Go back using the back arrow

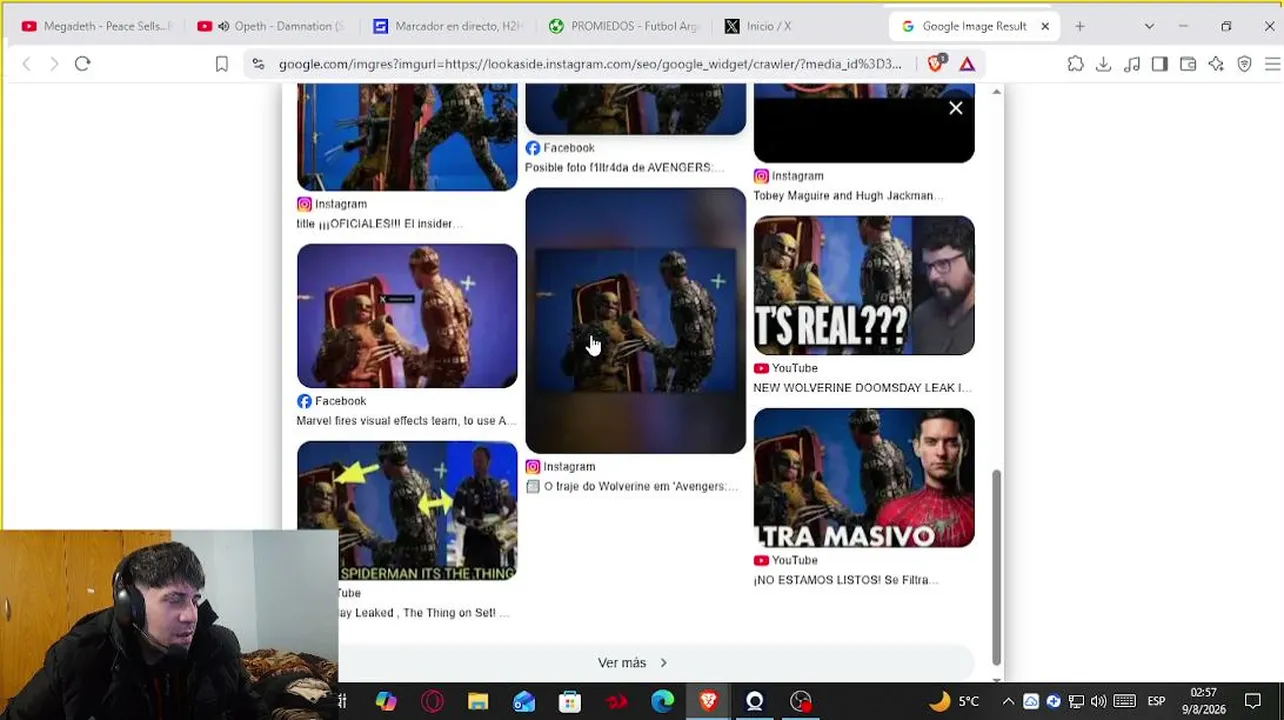(27, 64)
